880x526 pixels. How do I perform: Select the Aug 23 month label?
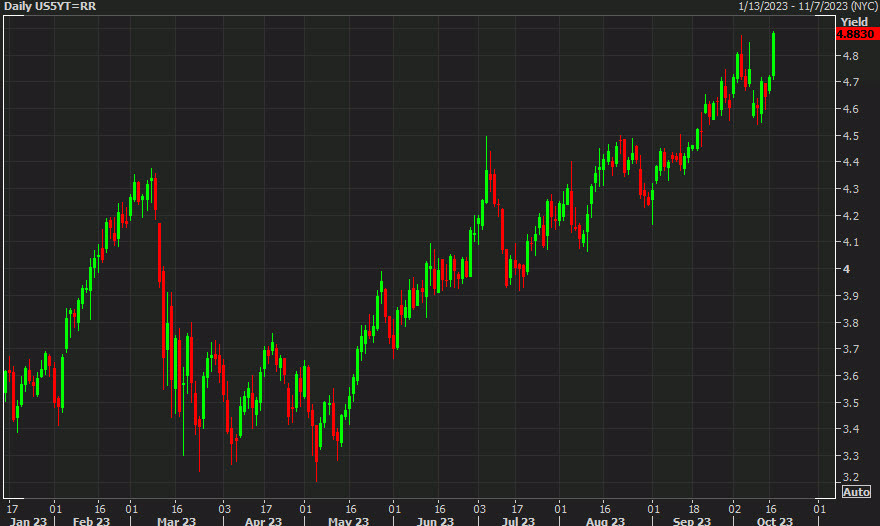pos(604,520)
